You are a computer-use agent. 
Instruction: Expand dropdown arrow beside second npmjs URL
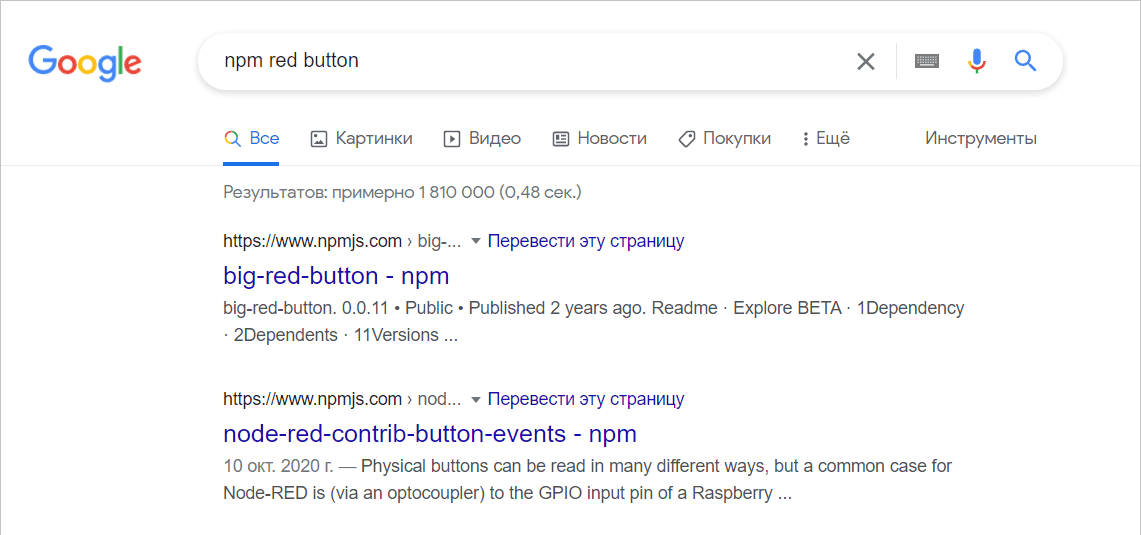[476, 400]
